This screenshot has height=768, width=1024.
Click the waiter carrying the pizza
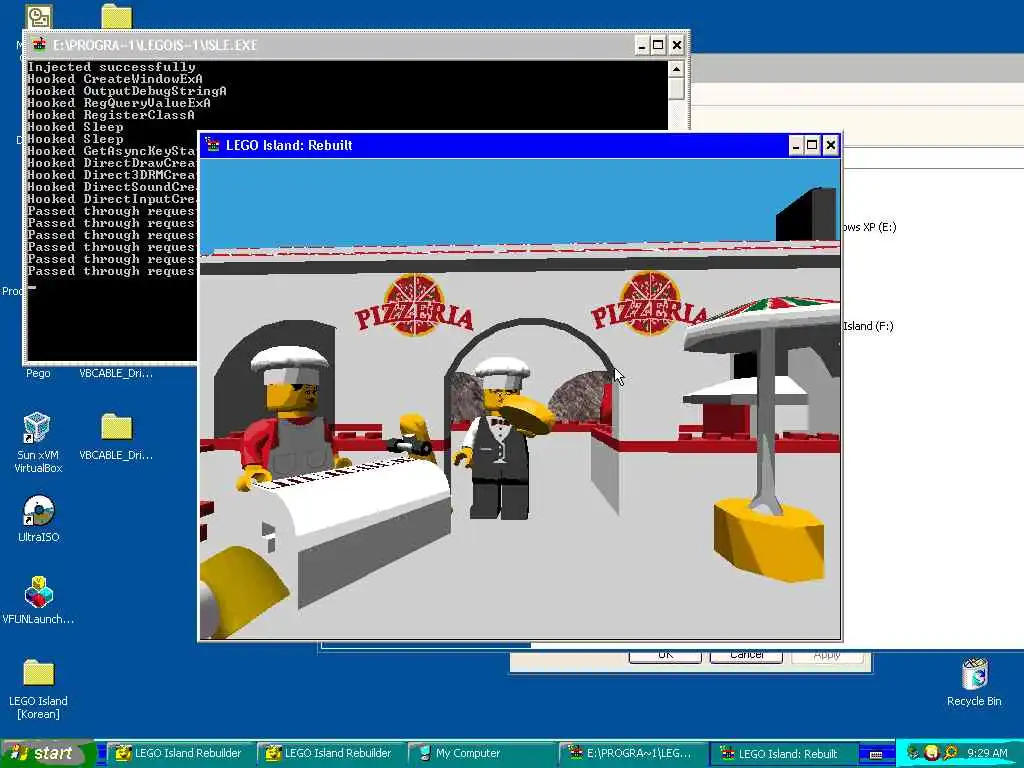pos(500,438)
